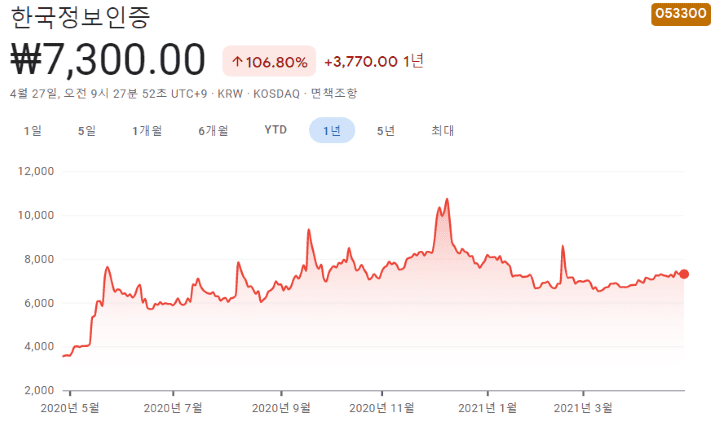
Task: Select the 5일 time range tab
Action: (87, 131)
